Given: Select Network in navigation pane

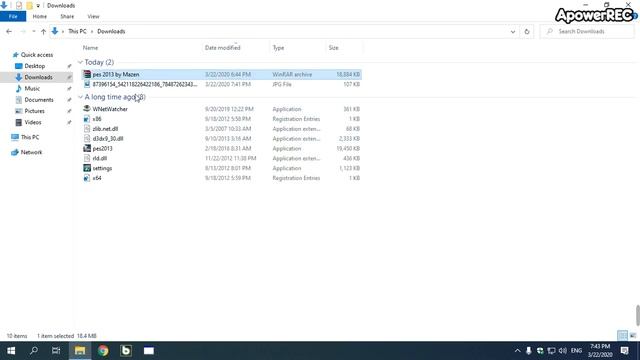Looking at the screenshot, I should [31, 152].
